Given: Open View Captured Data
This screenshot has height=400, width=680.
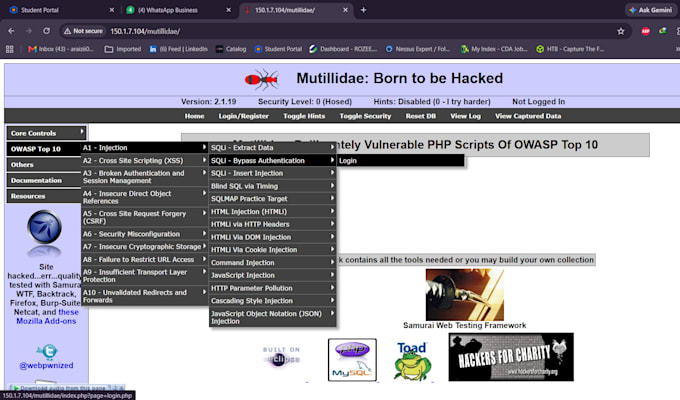Looking at the screenshot, I should point(528,116).
